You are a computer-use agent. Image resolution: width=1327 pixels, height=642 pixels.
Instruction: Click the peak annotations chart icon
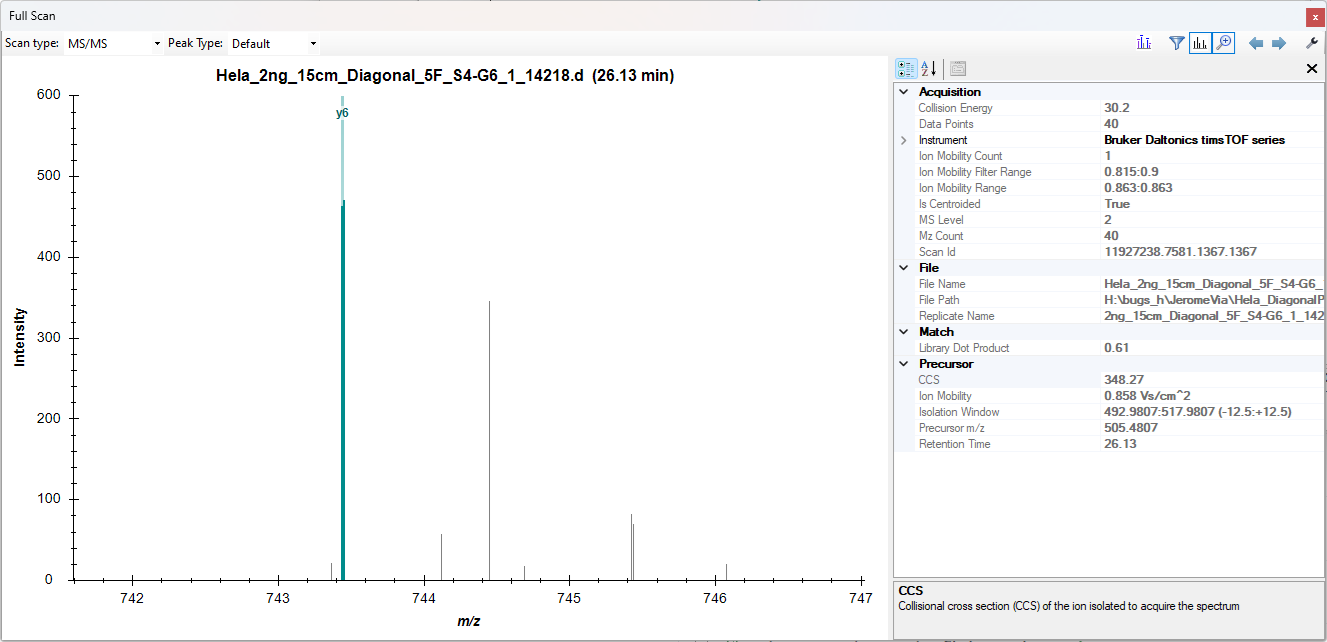tap(1145, 43)
